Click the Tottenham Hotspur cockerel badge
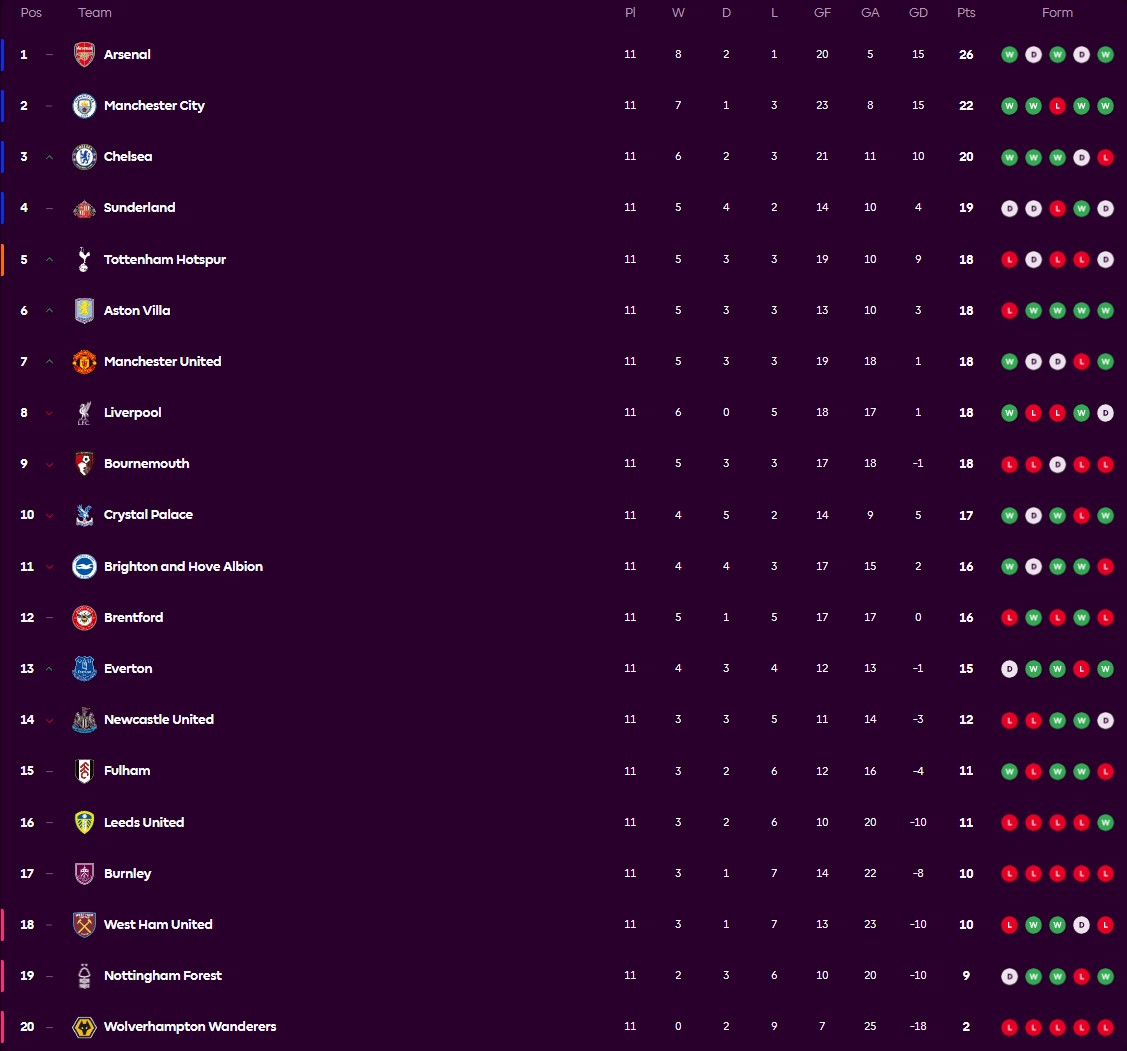The height and width of the screenshot is (1051, 1127). pyautogui.click(x=84, y=259)
